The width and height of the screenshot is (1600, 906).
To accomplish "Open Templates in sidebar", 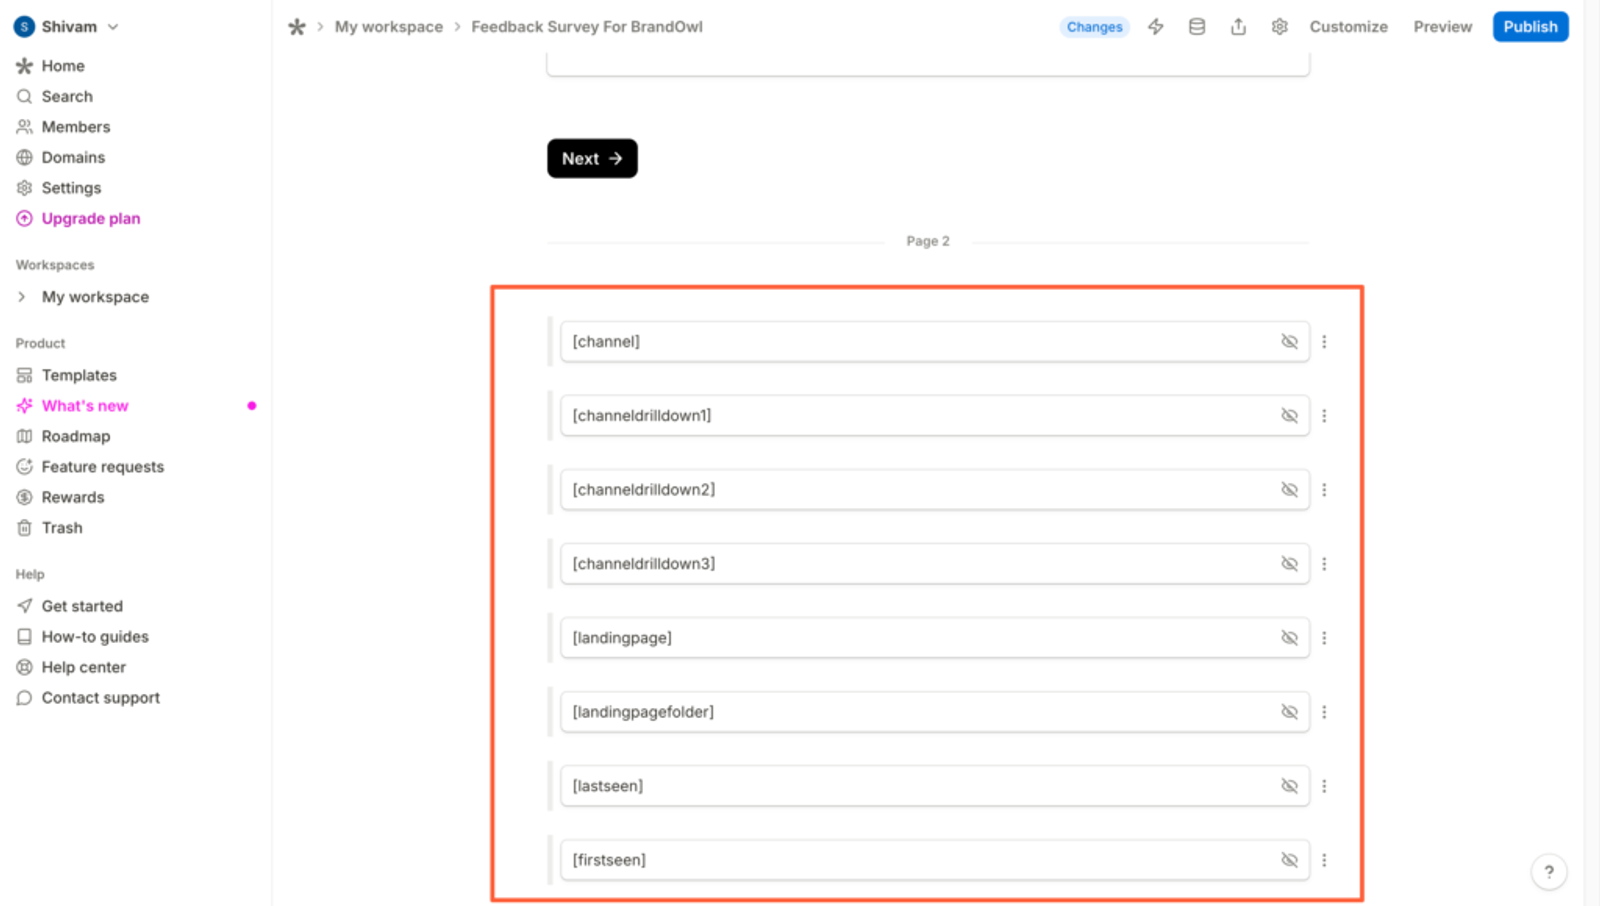I will click(x=79, y=376).
